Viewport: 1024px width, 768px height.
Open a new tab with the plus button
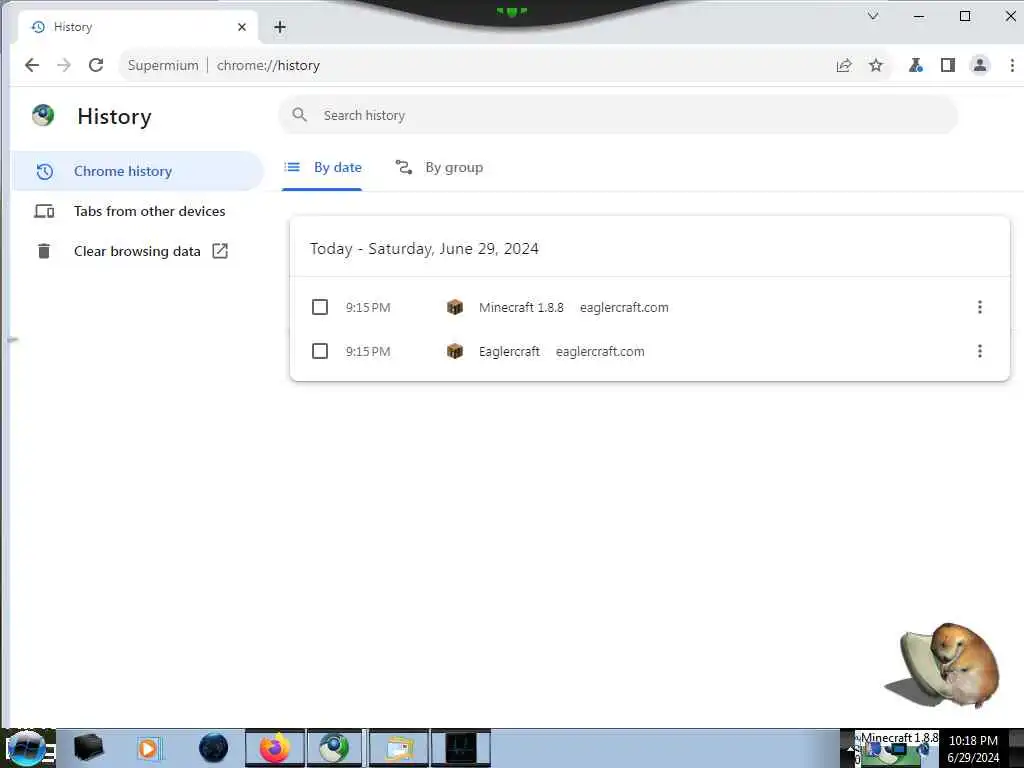click(x=280, y=27)
